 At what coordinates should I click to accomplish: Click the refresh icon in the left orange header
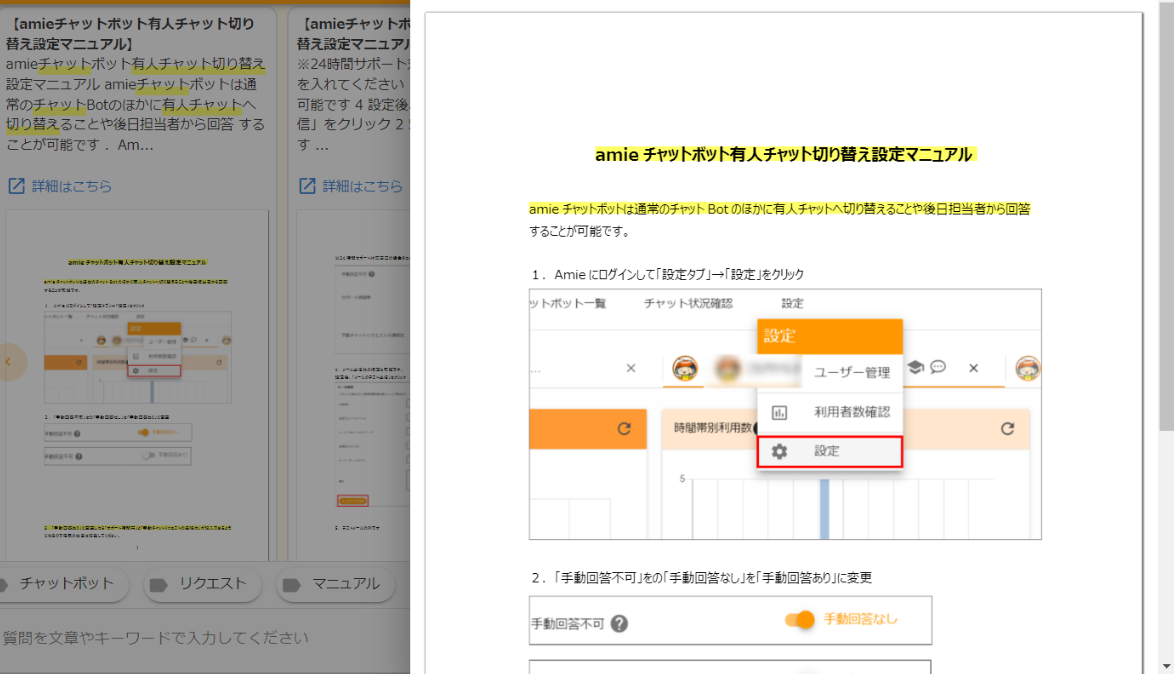coord(624,428)
